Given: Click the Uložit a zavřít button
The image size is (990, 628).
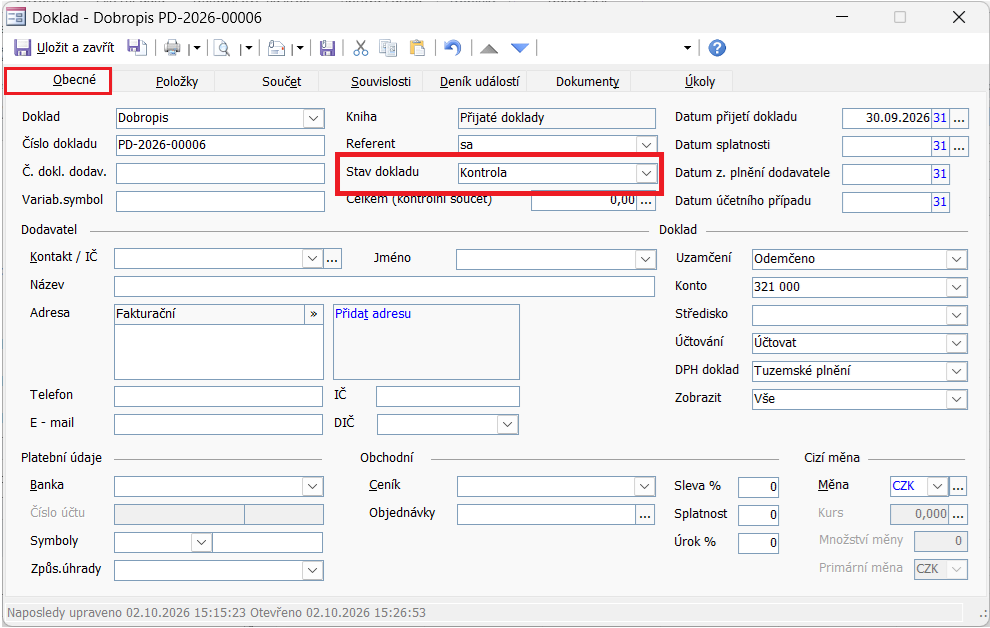Looking at the screenshot, I should point(64,48).
